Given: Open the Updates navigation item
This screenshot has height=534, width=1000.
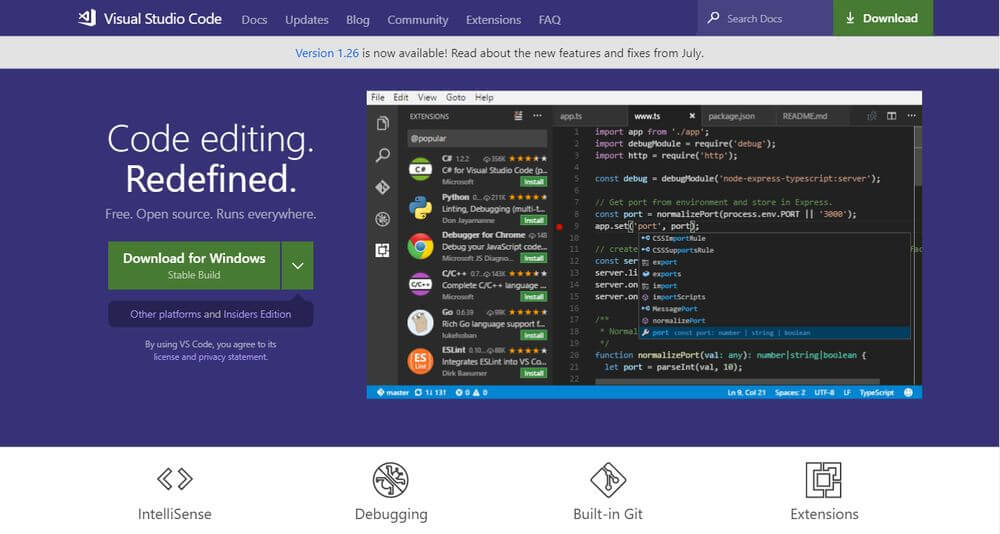Looking at the screenshot, I should 307,20.
